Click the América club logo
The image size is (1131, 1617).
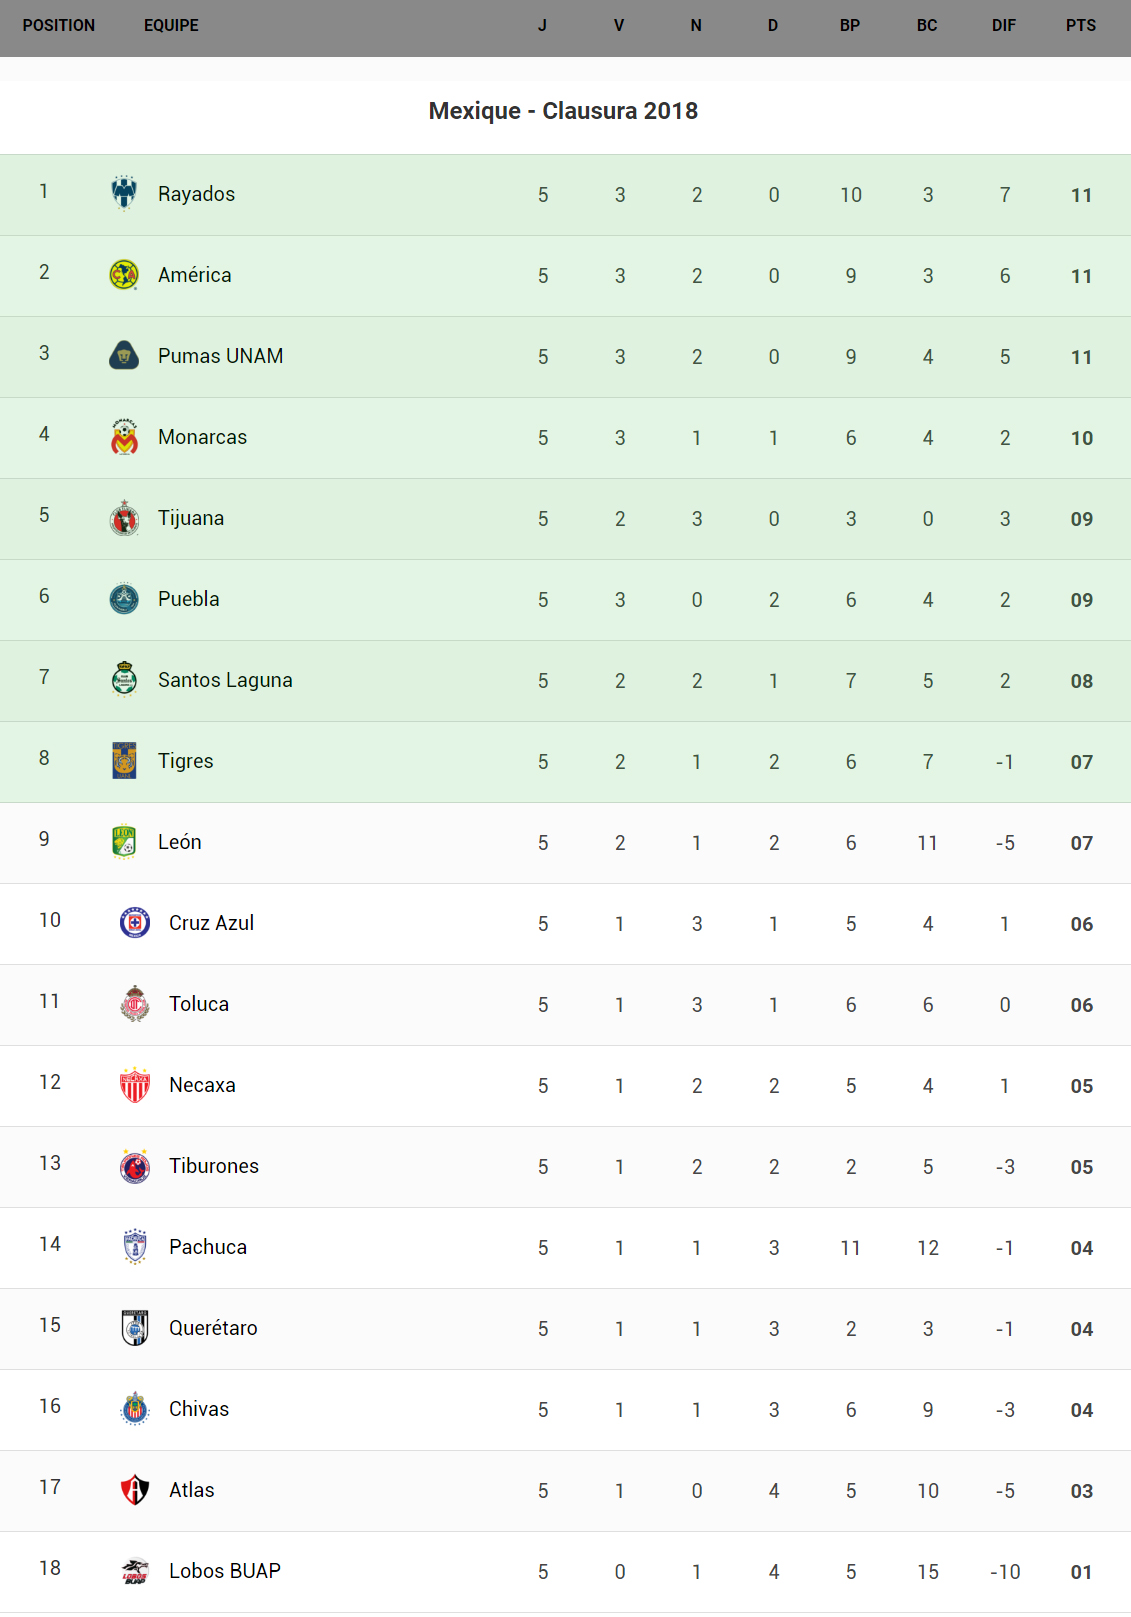click(x=124, y=274)
